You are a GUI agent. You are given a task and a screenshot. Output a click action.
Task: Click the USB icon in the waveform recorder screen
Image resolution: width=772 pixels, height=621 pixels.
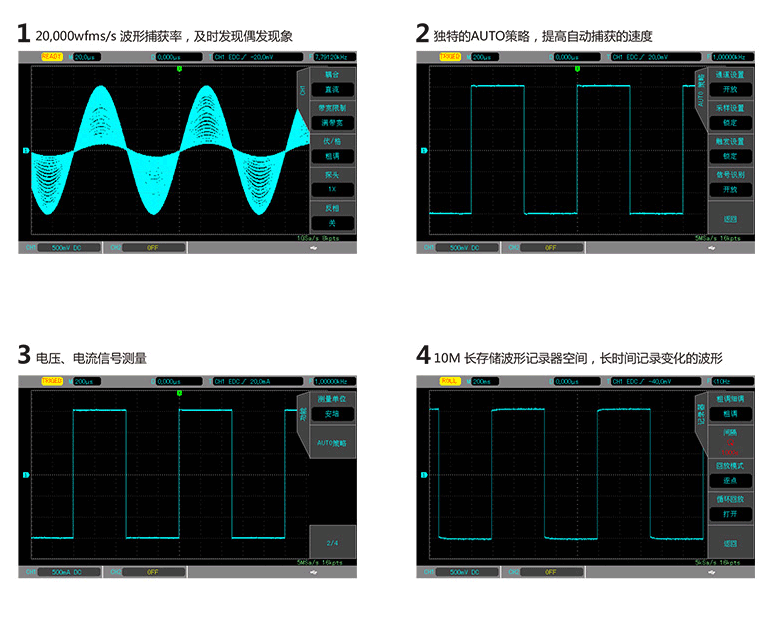(712, 573)
